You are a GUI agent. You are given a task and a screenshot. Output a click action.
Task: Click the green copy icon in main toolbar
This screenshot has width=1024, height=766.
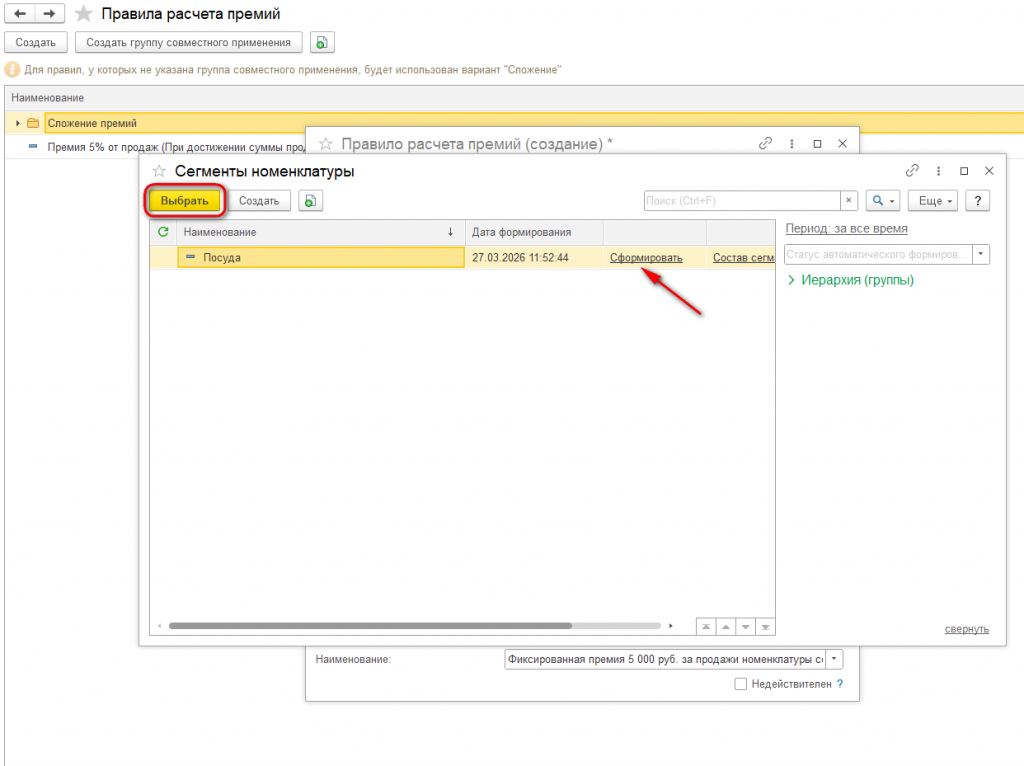322,42
